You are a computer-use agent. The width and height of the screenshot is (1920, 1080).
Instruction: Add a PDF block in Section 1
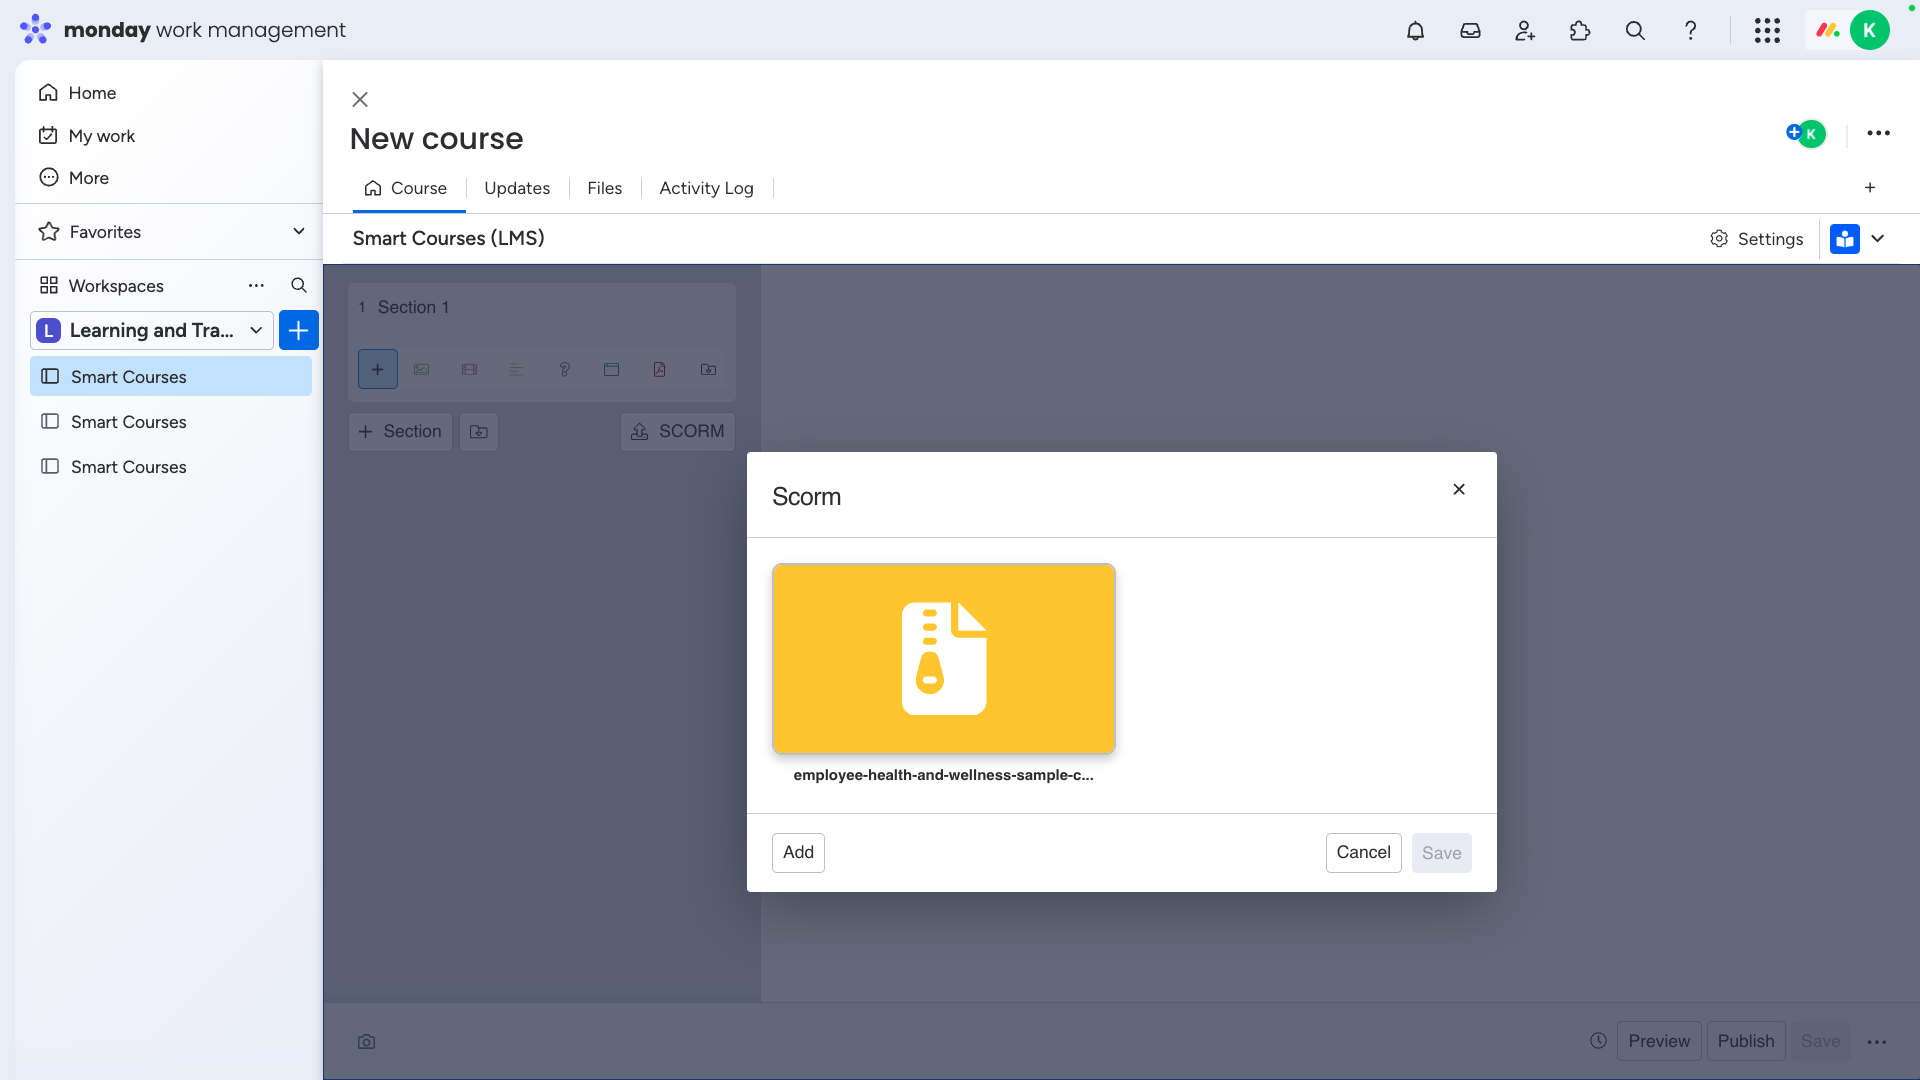[x=659, y=369]
